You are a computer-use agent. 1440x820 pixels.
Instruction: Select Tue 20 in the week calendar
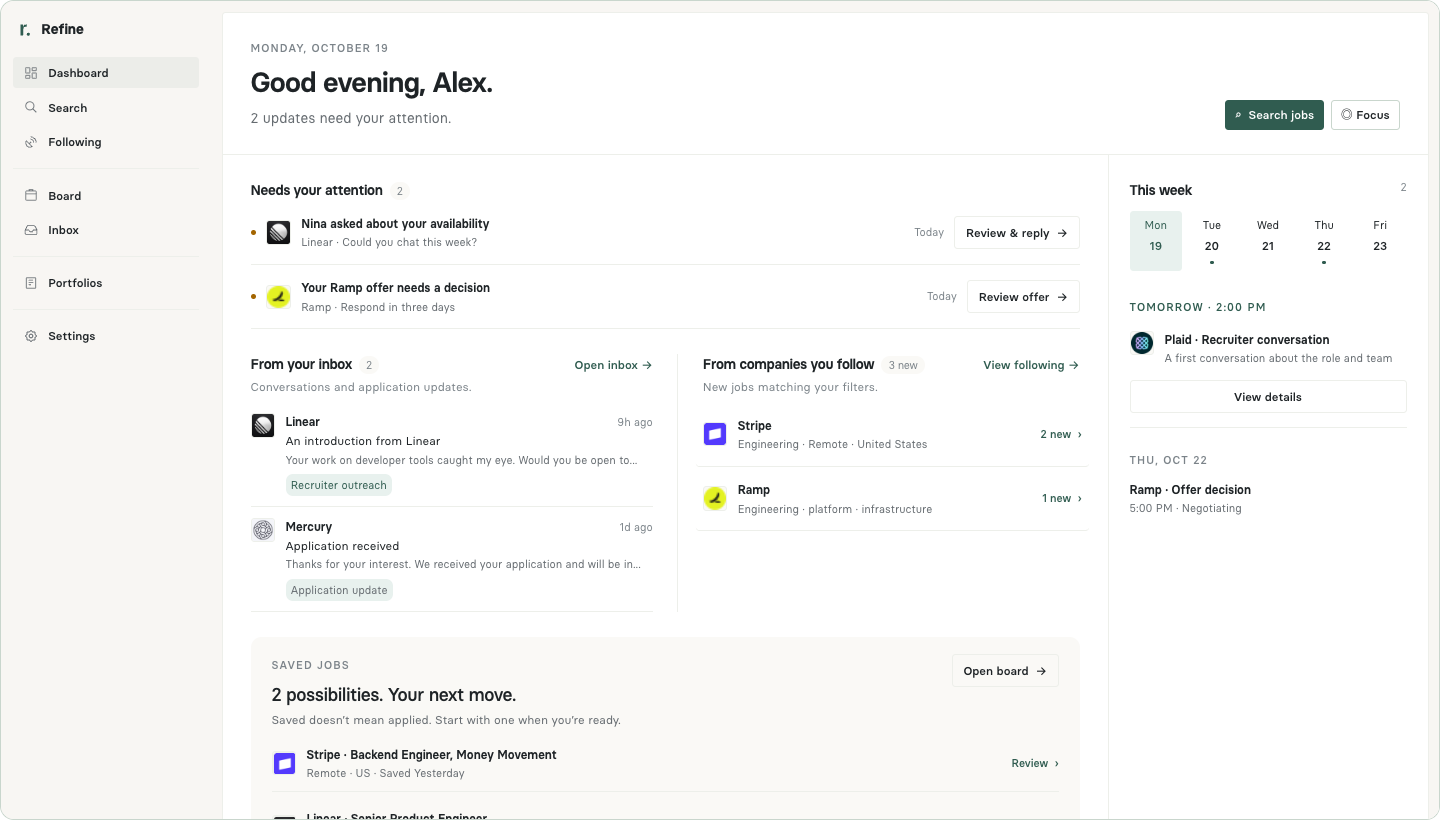(1212, 241)
